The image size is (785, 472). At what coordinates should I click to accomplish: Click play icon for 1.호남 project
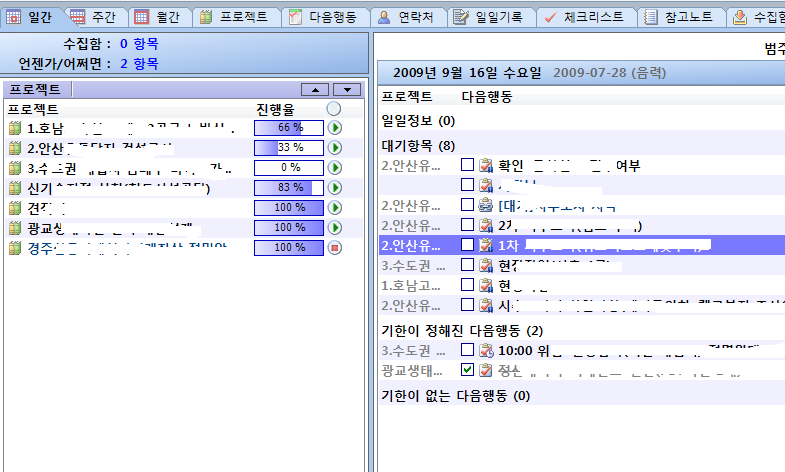pos(335,128)
